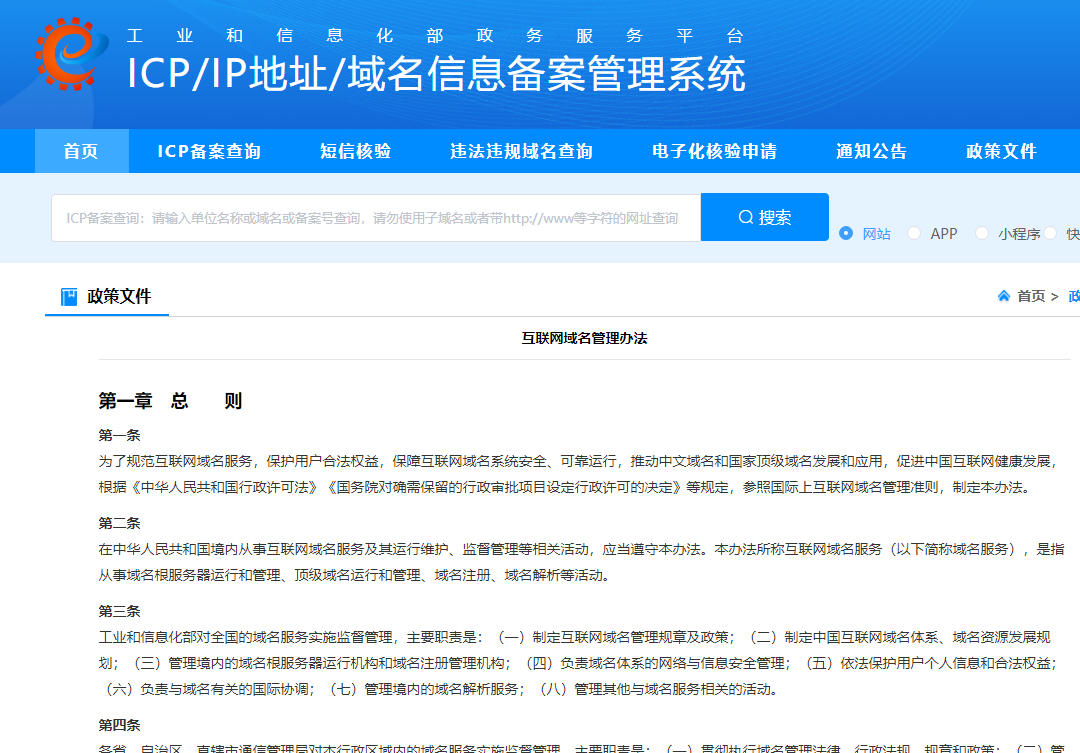This screenshot has height=753, width=1080.
Task: Switch to the 政策文件 navigation tab
Action: pyautogui.click(x=1003, y=150)
